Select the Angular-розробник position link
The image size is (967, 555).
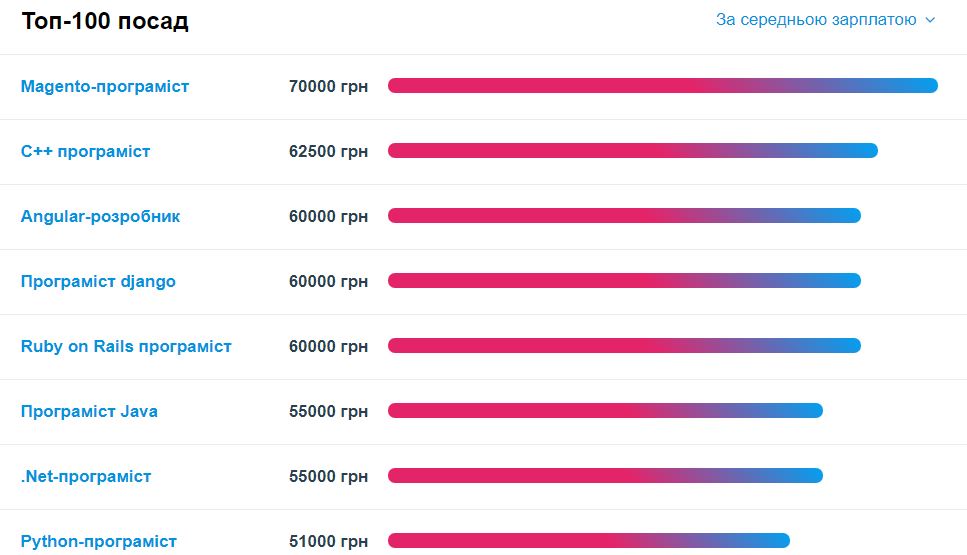point(101,216)
